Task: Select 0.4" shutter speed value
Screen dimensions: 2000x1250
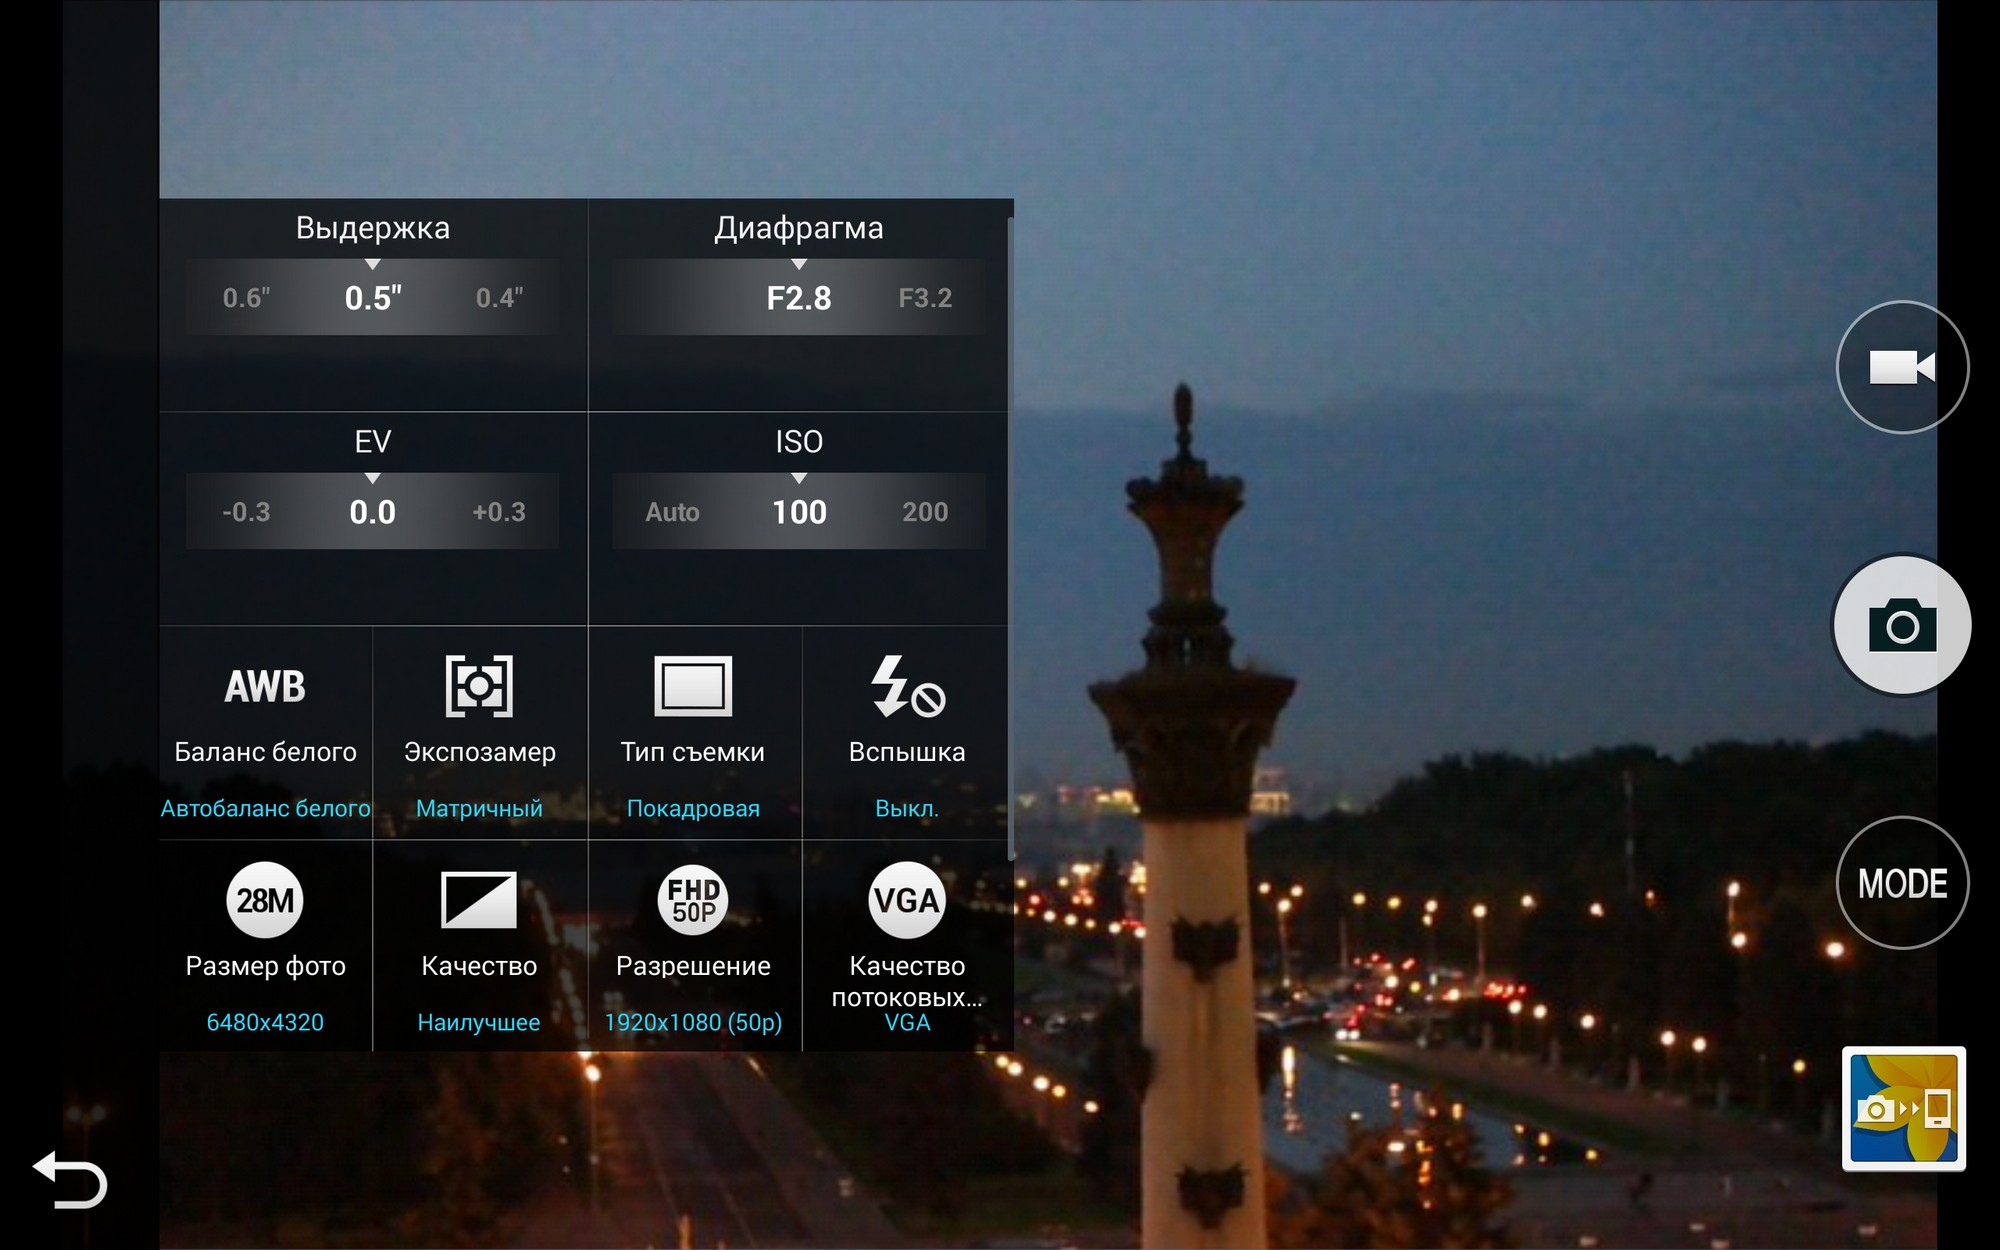Action: click(x=499, y=298)
